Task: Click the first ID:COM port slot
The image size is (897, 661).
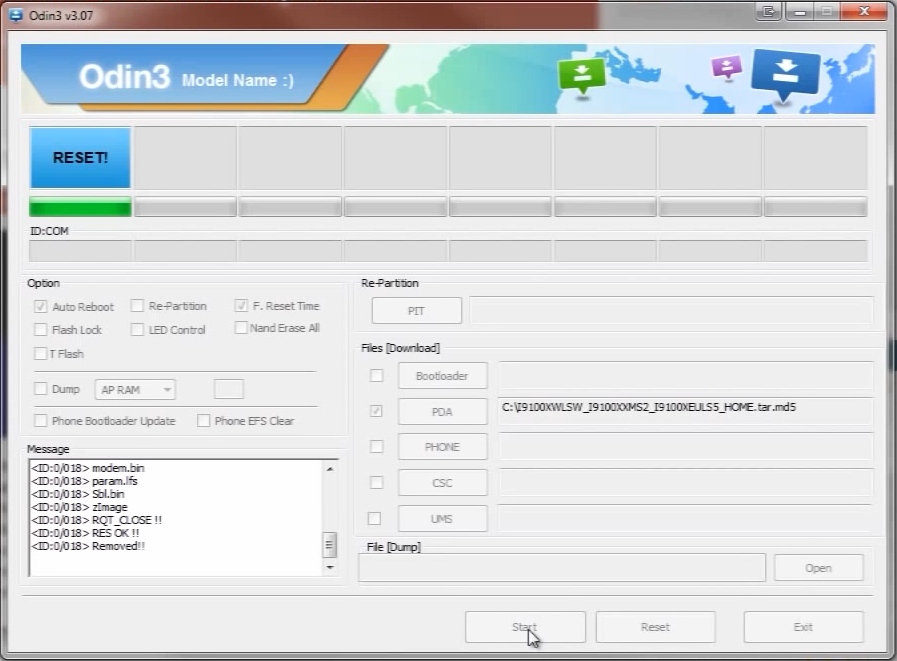Action: pyautogui.click(x=80, y=251)
